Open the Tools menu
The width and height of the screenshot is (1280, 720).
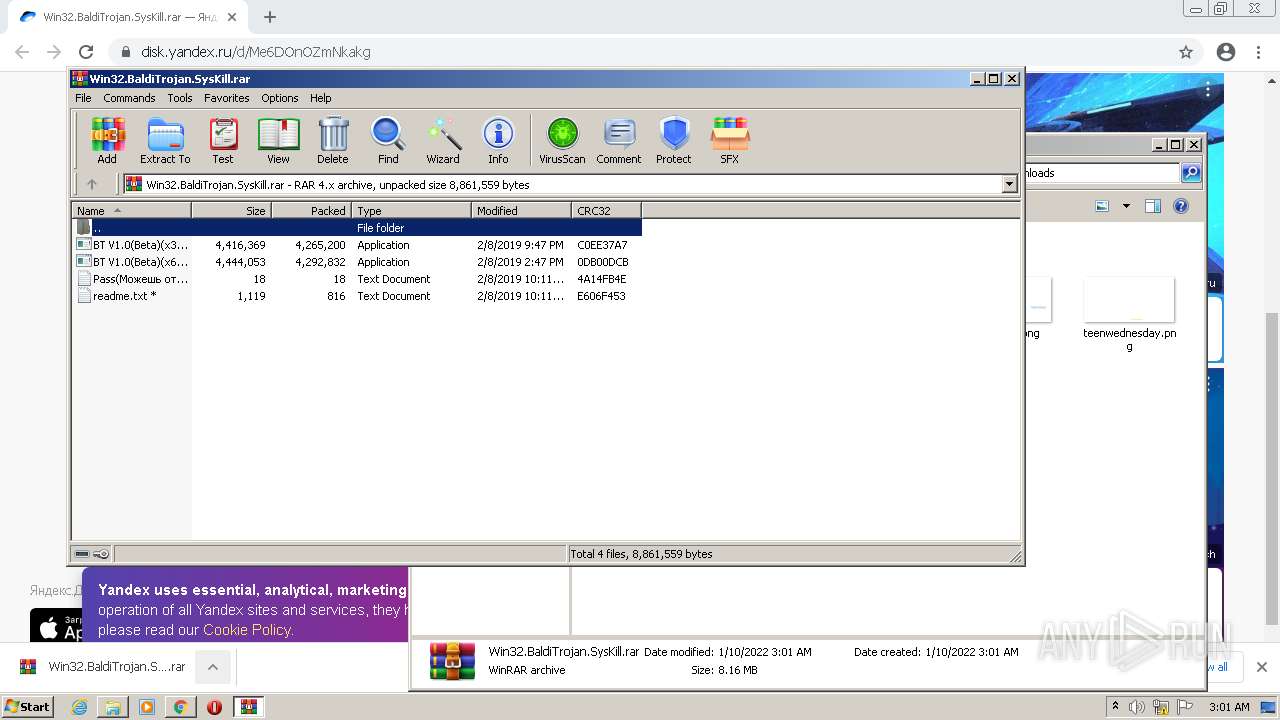(180, 98)
